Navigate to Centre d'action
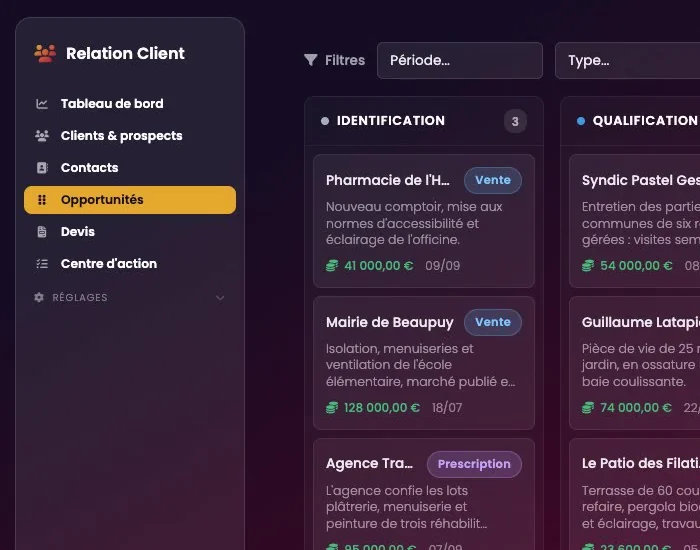 pos(130,264)
